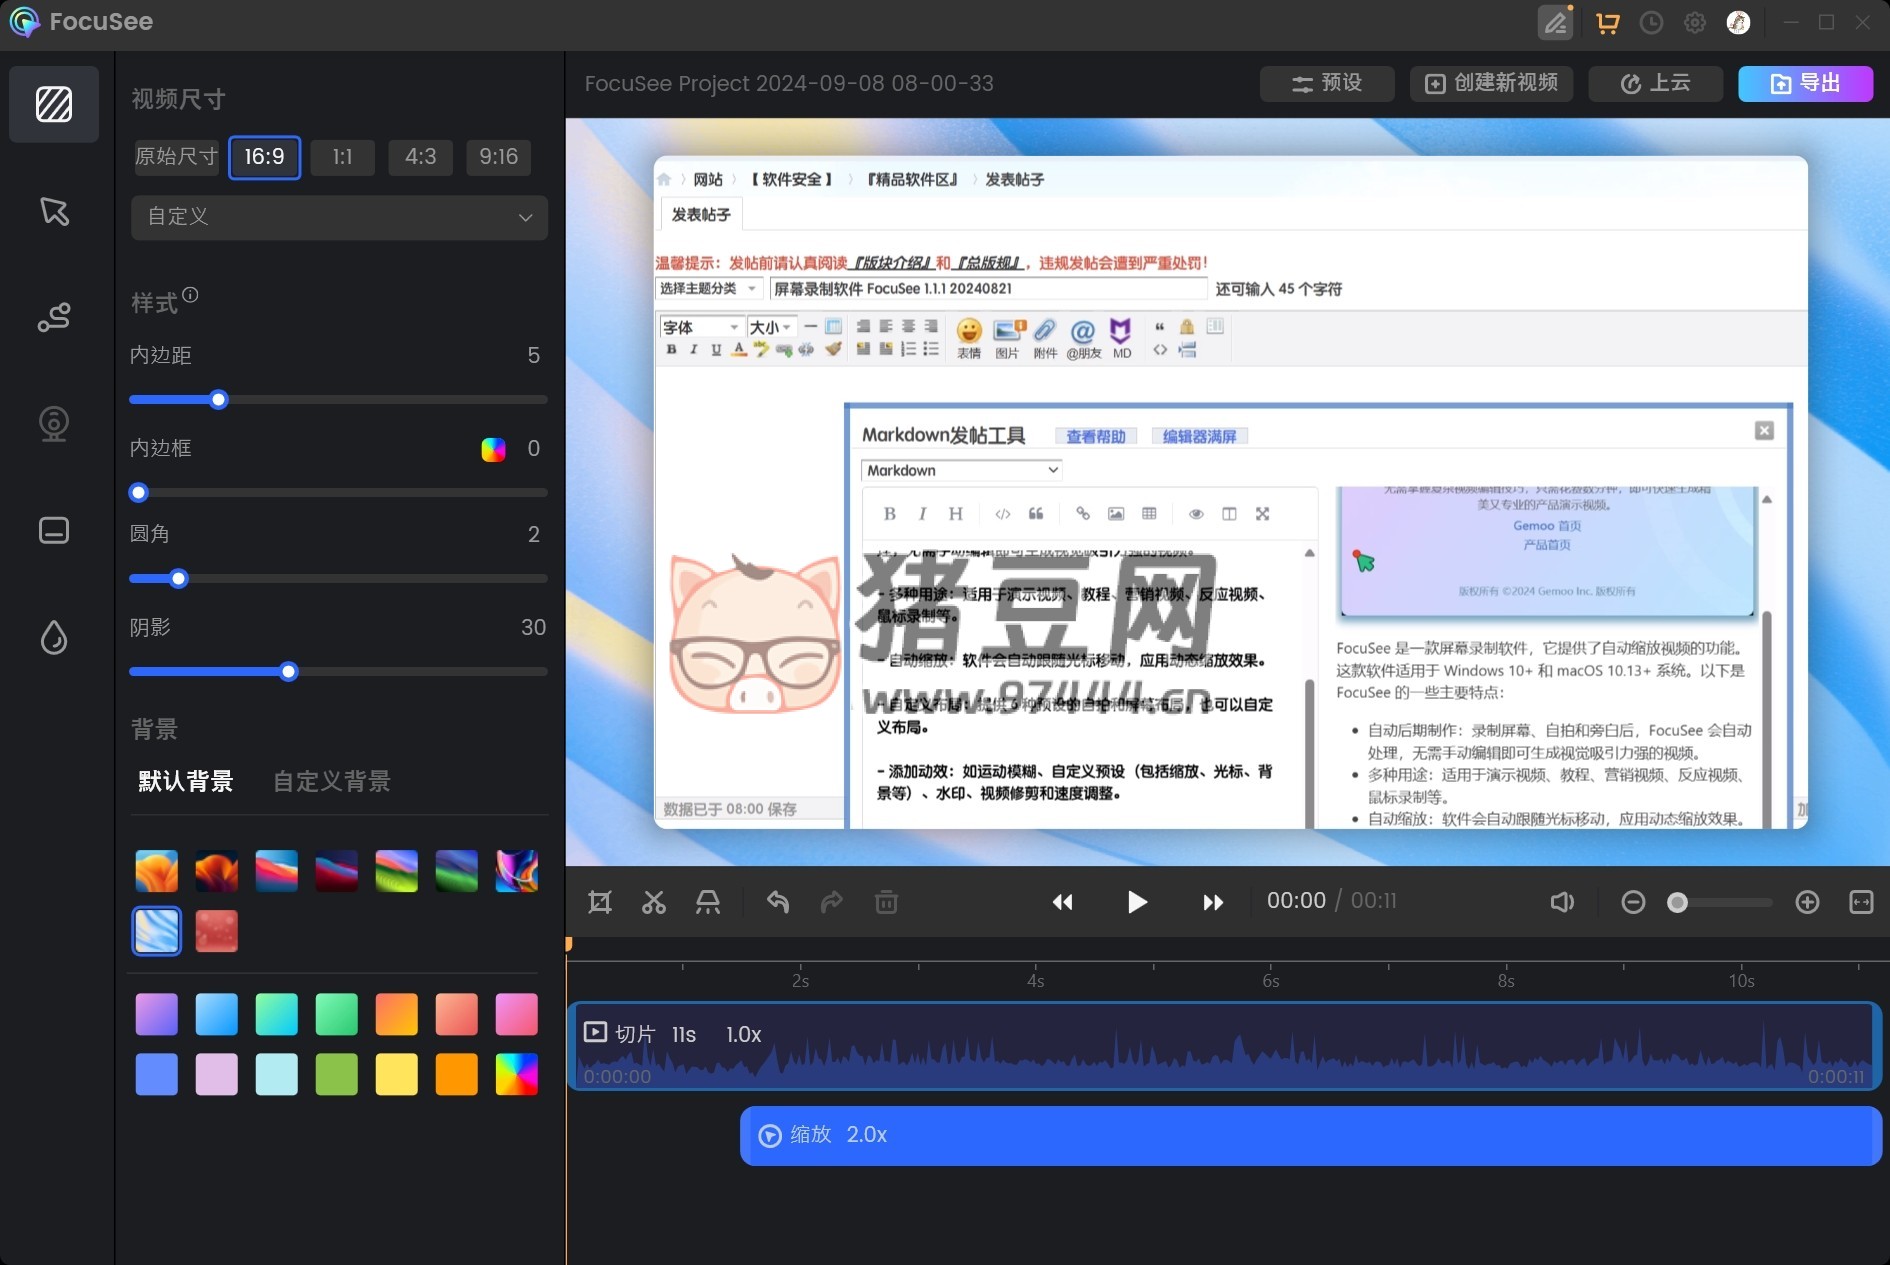This screenshot has height=1265, width=1890.
Task: Open the watermark droplet sidebar panel
Action: click(54, 637)
